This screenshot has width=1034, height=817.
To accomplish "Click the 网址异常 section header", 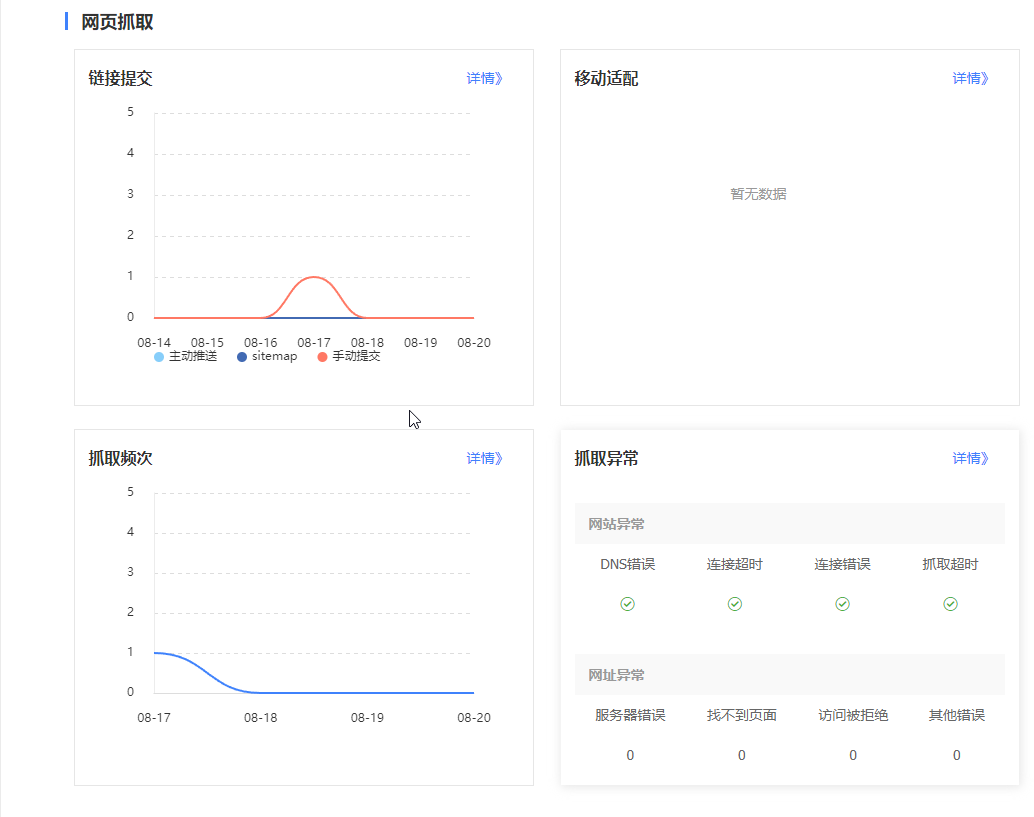I will (x=616, y=675).
